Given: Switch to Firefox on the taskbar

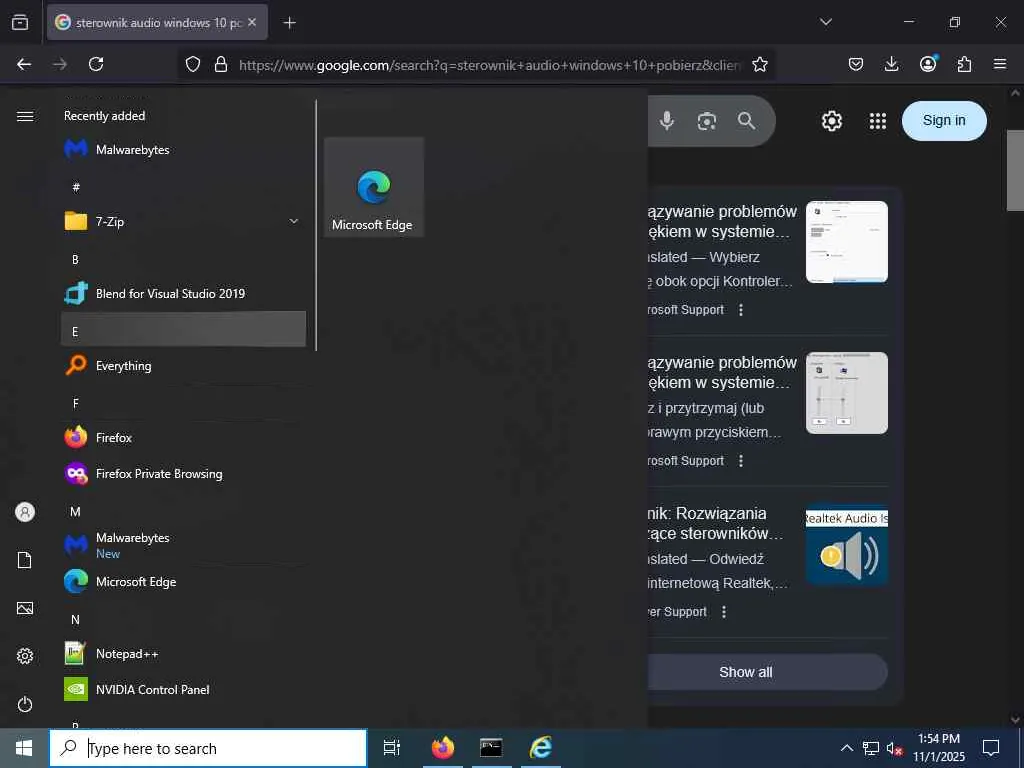Looking at the screenshot, I should (x=442, y=748).
